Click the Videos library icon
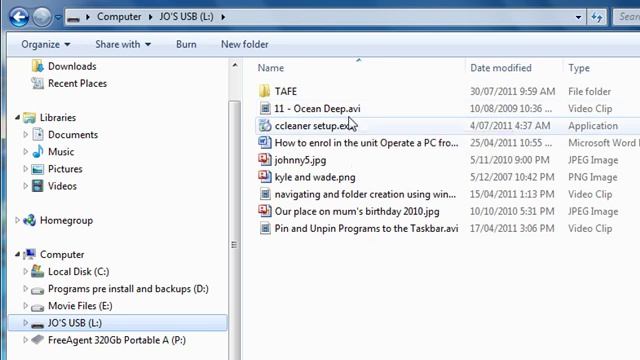Viewport: 640px width, 360px height. click(x=38, y=186)
